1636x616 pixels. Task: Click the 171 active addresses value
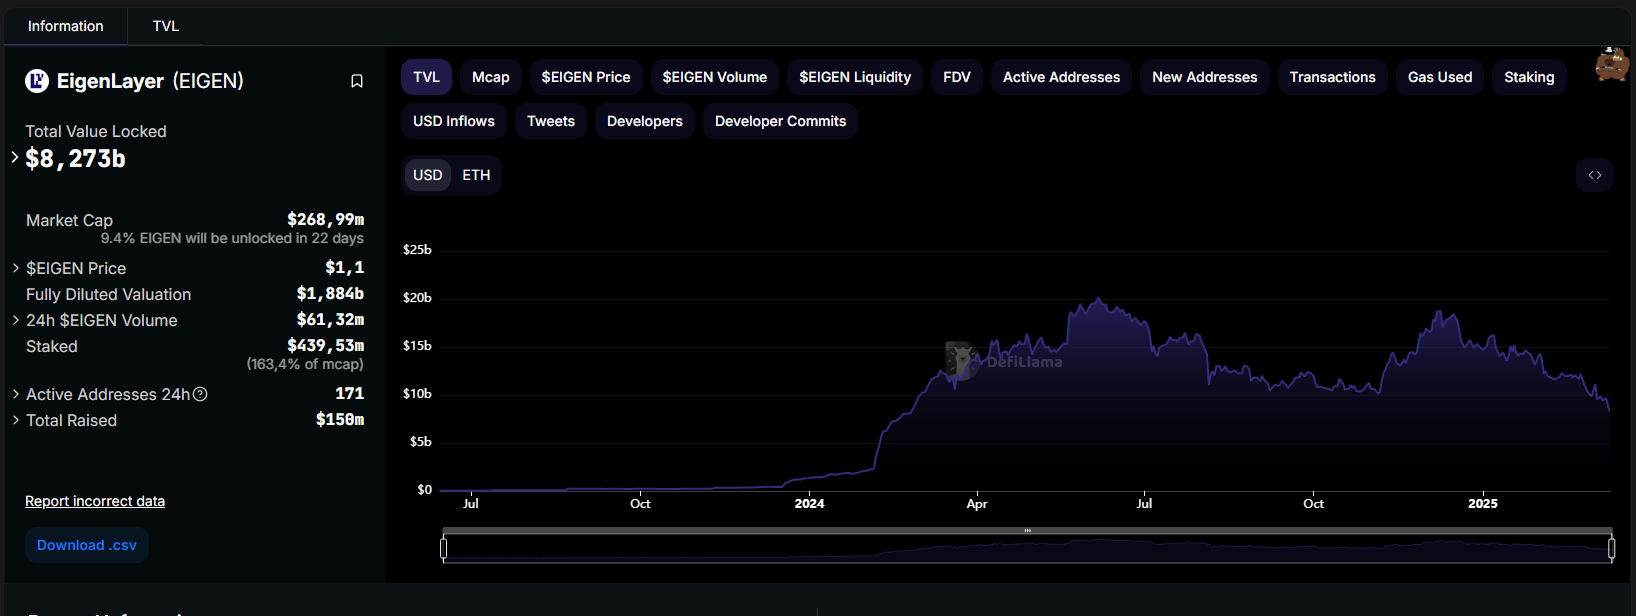(x=350, y=394)
